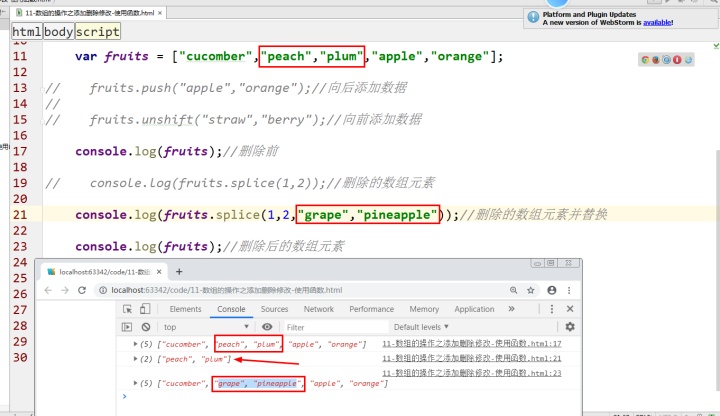View site information icon

click(x=103, y=290)
